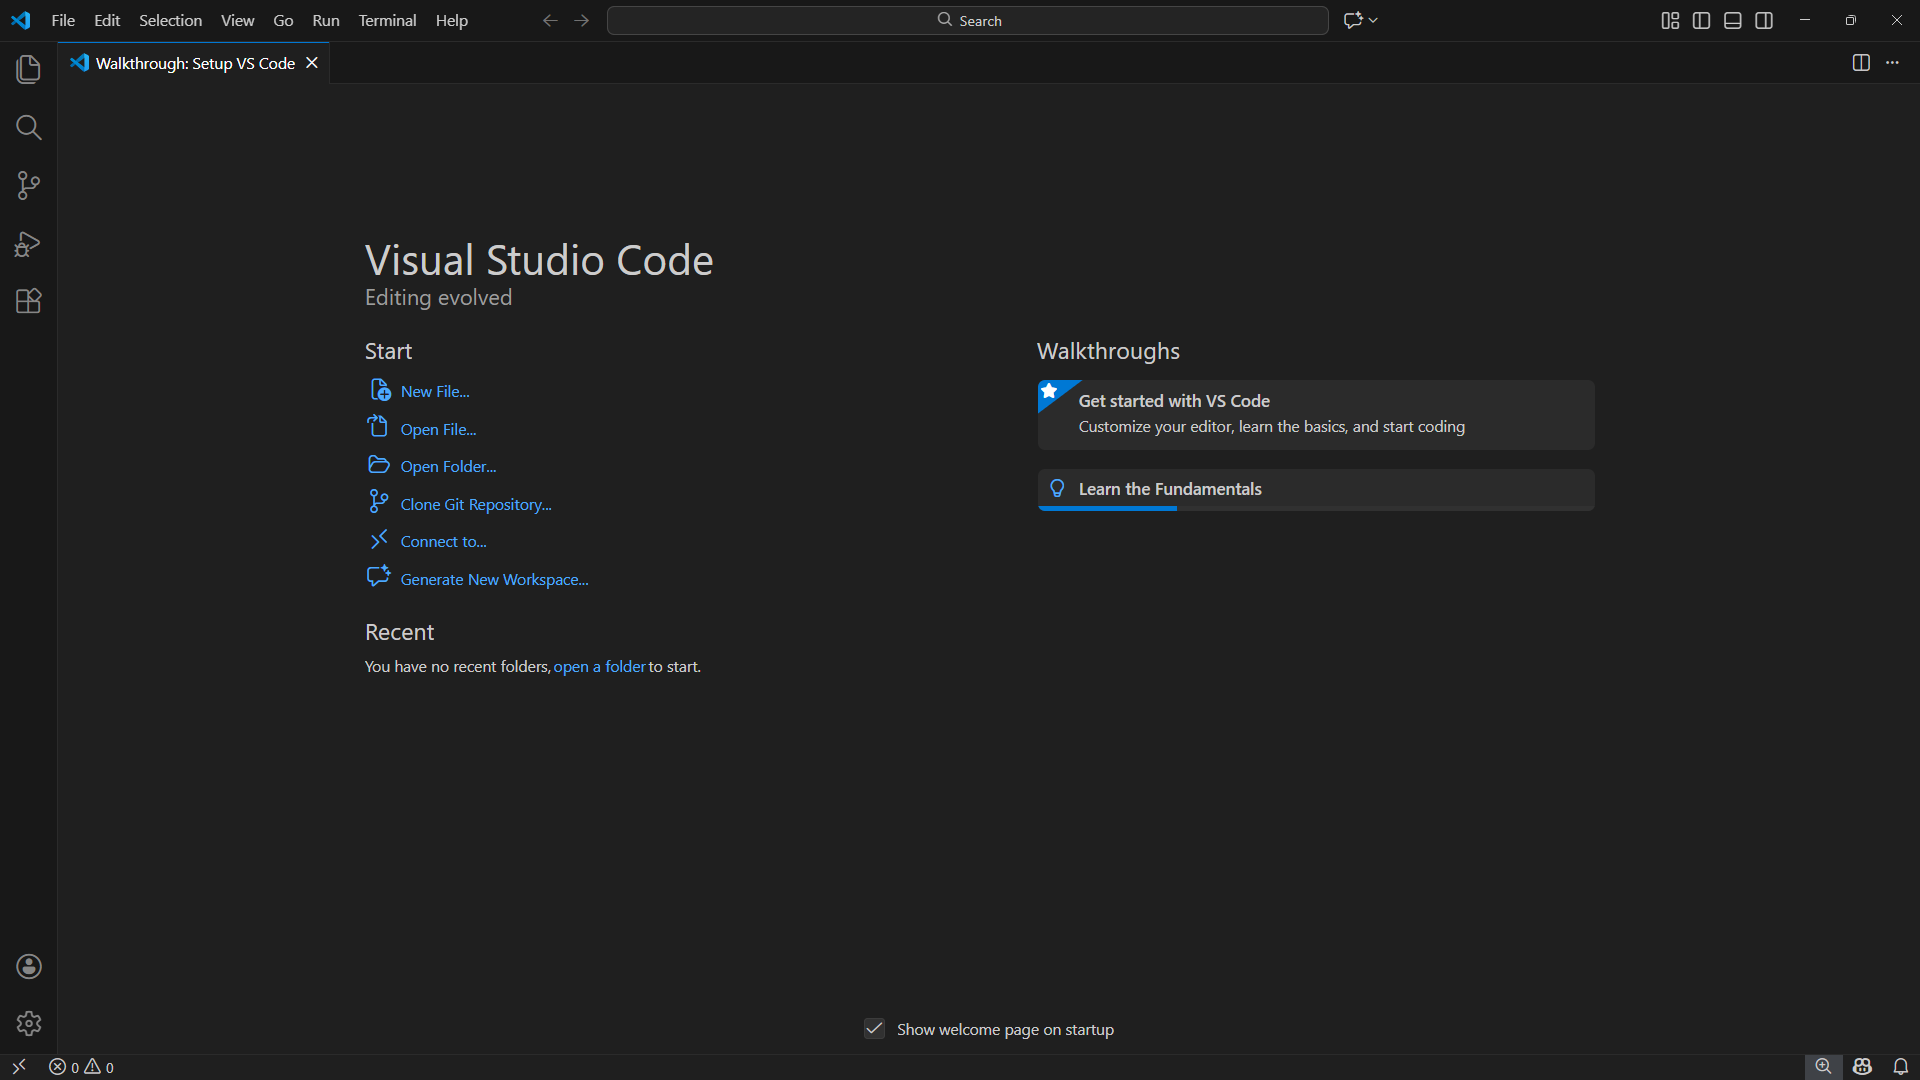
Task: Open the Extensions view
Action: (x=28, y=301)
